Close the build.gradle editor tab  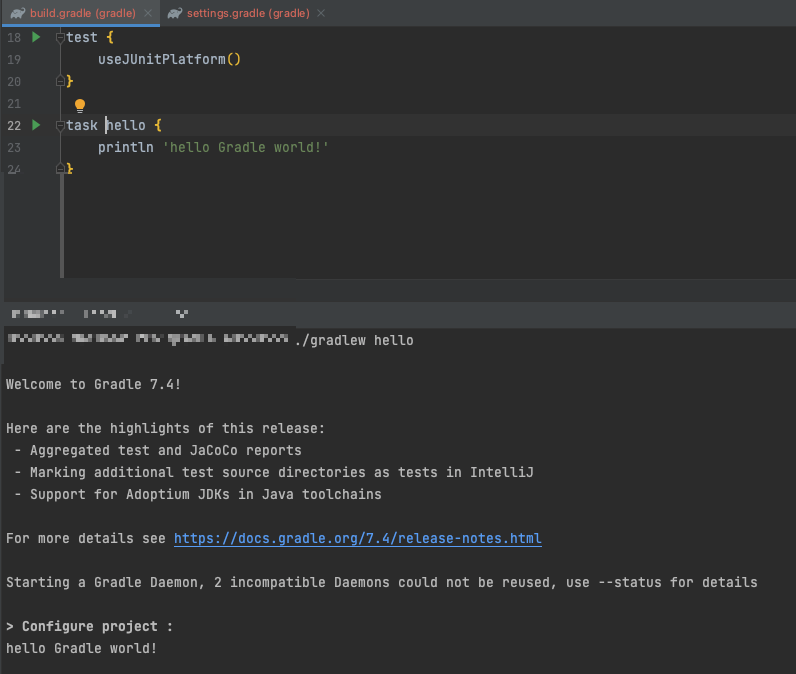[x=148, y=13]
